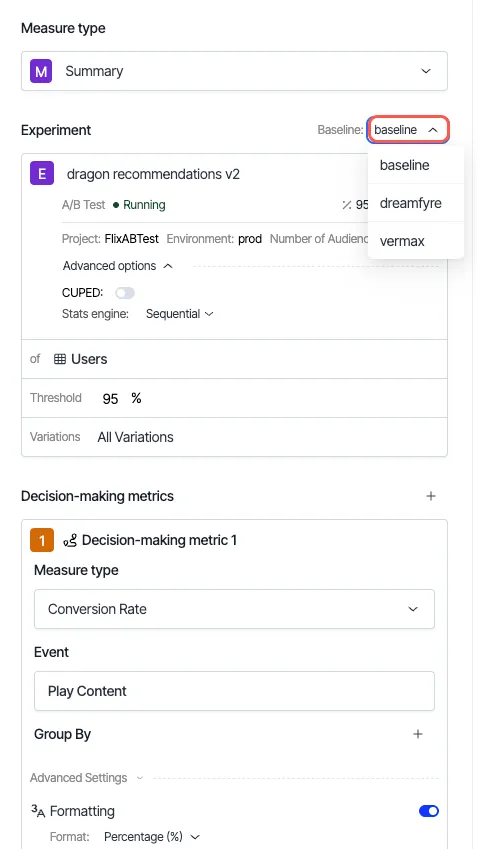Click the orange number 1 metric badge
This screenshot has width=477, height=849.
pos(42,540)
